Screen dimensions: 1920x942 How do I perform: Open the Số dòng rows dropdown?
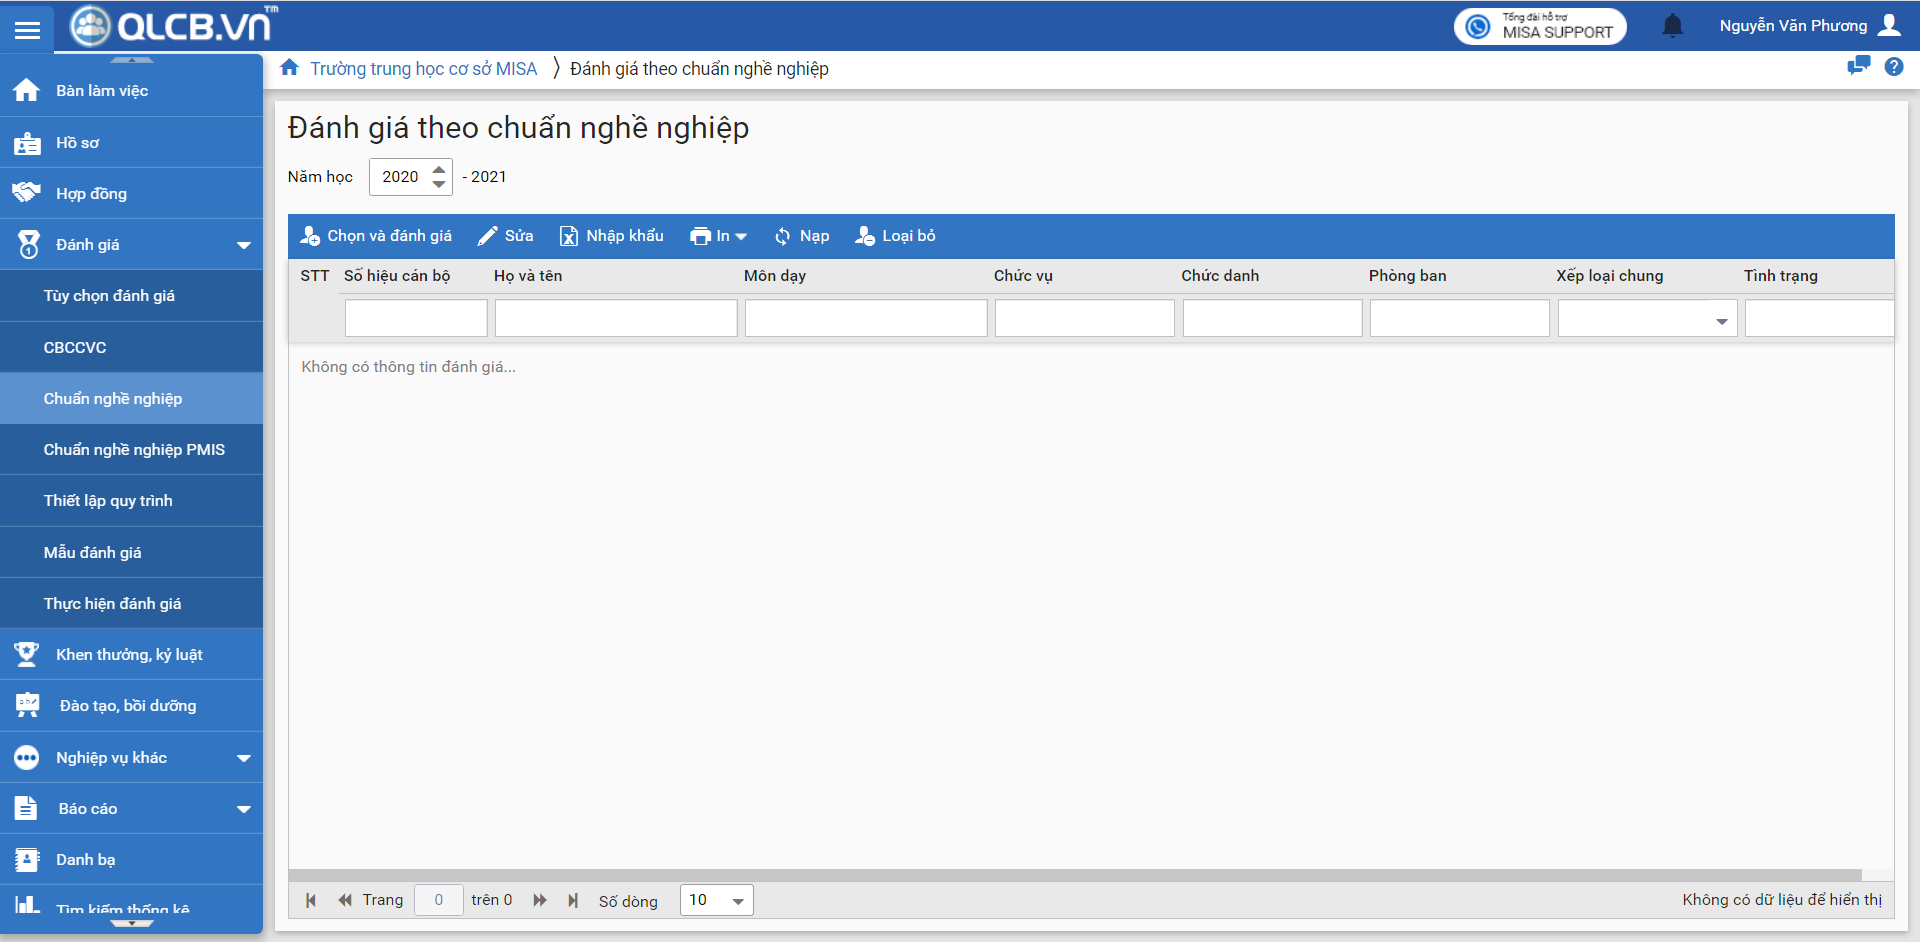(716, 901)
